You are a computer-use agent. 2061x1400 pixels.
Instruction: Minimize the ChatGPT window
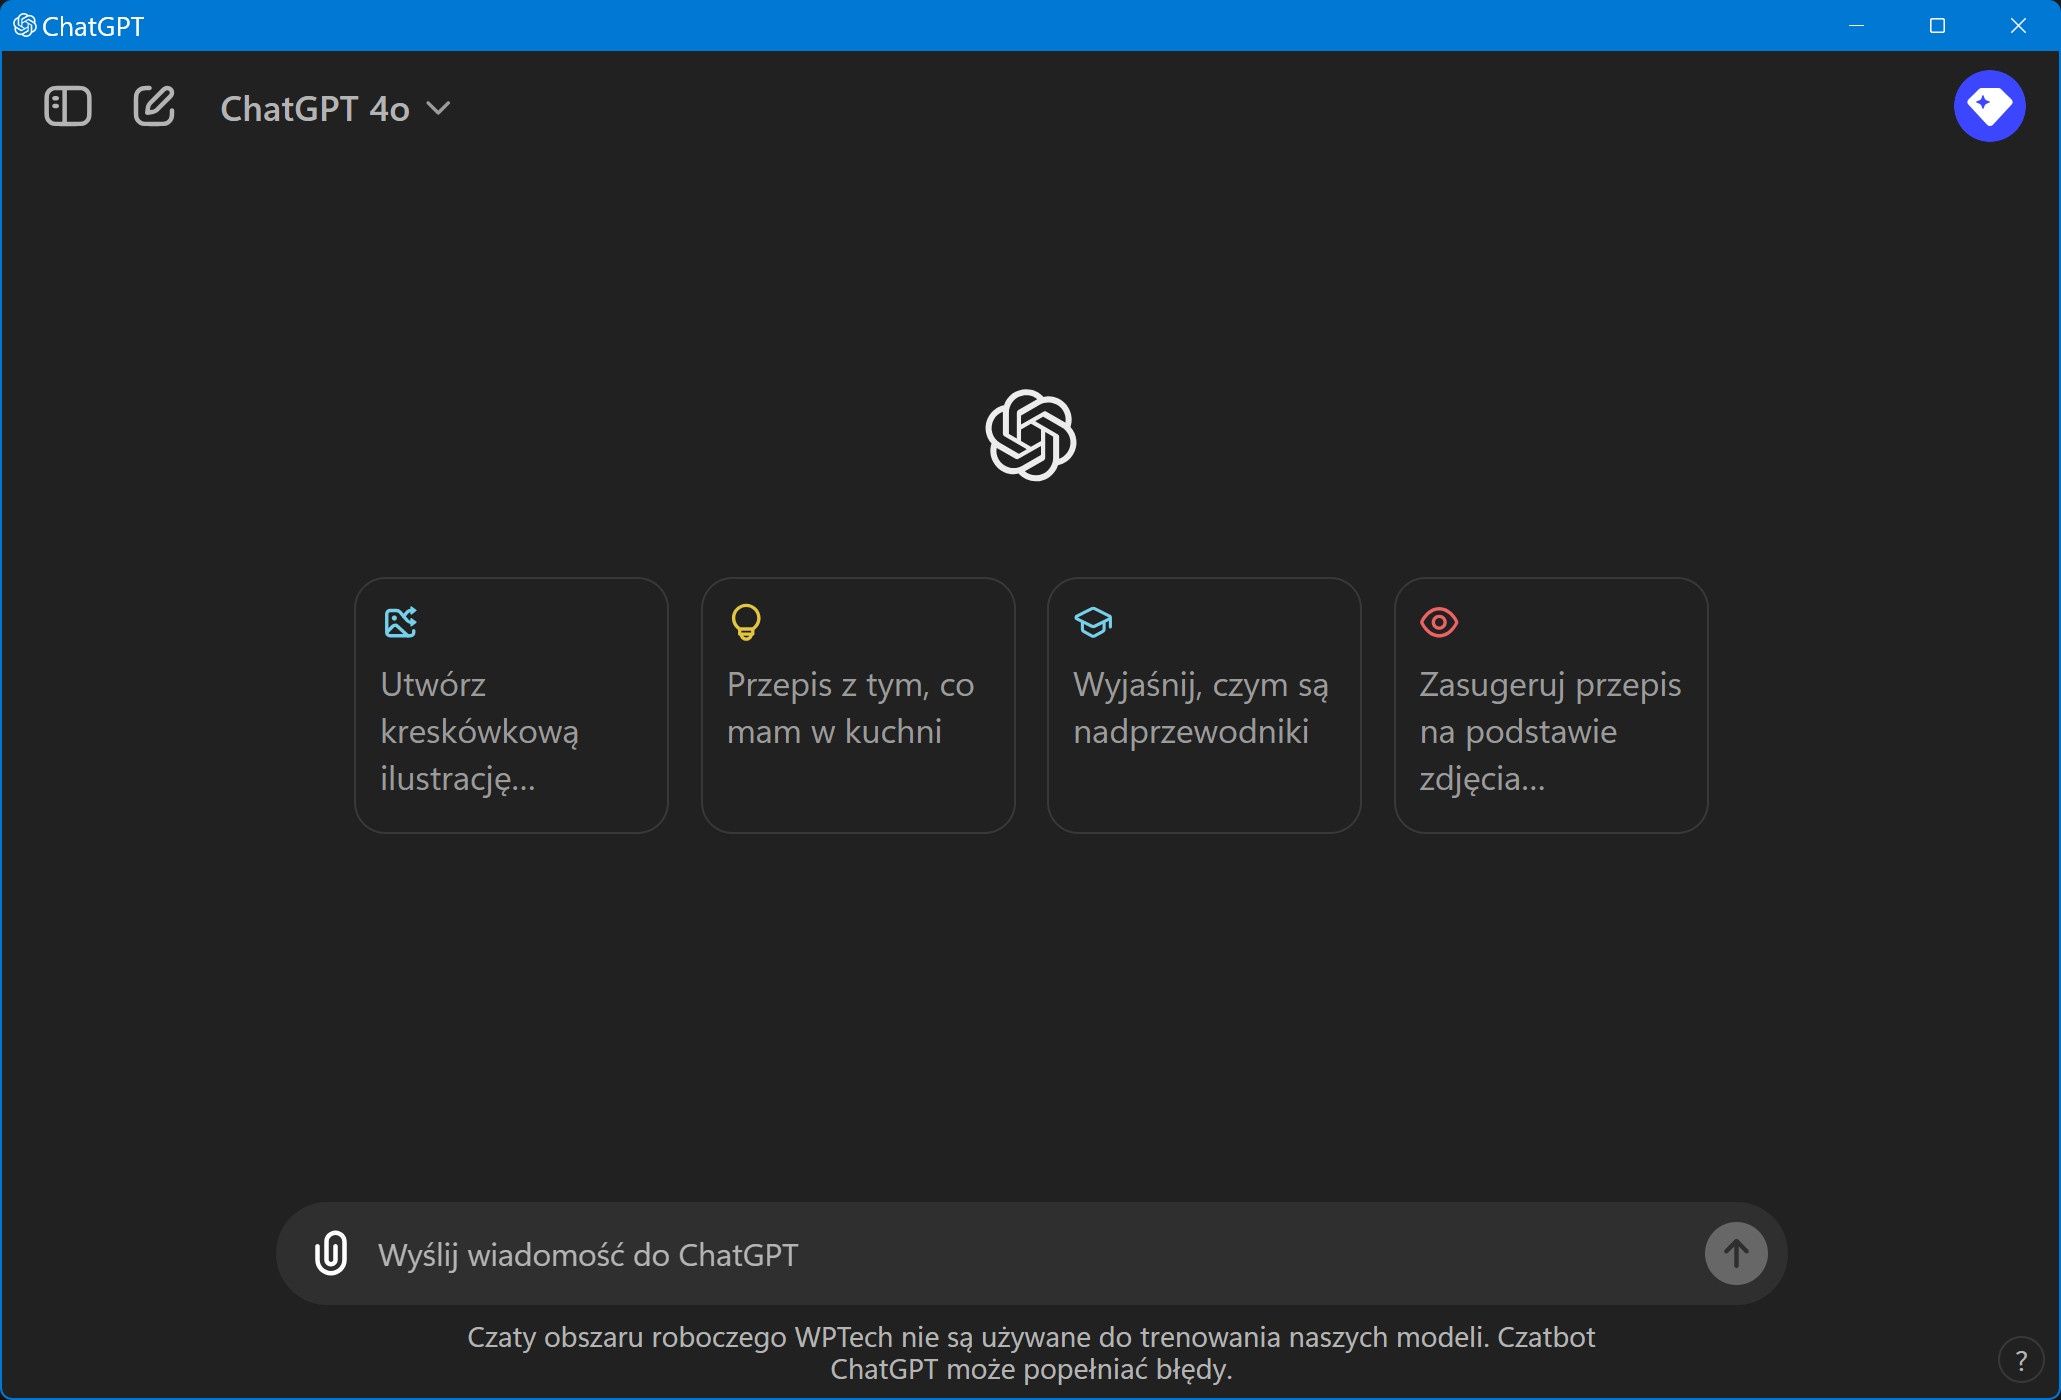[x=1857, y=25]
